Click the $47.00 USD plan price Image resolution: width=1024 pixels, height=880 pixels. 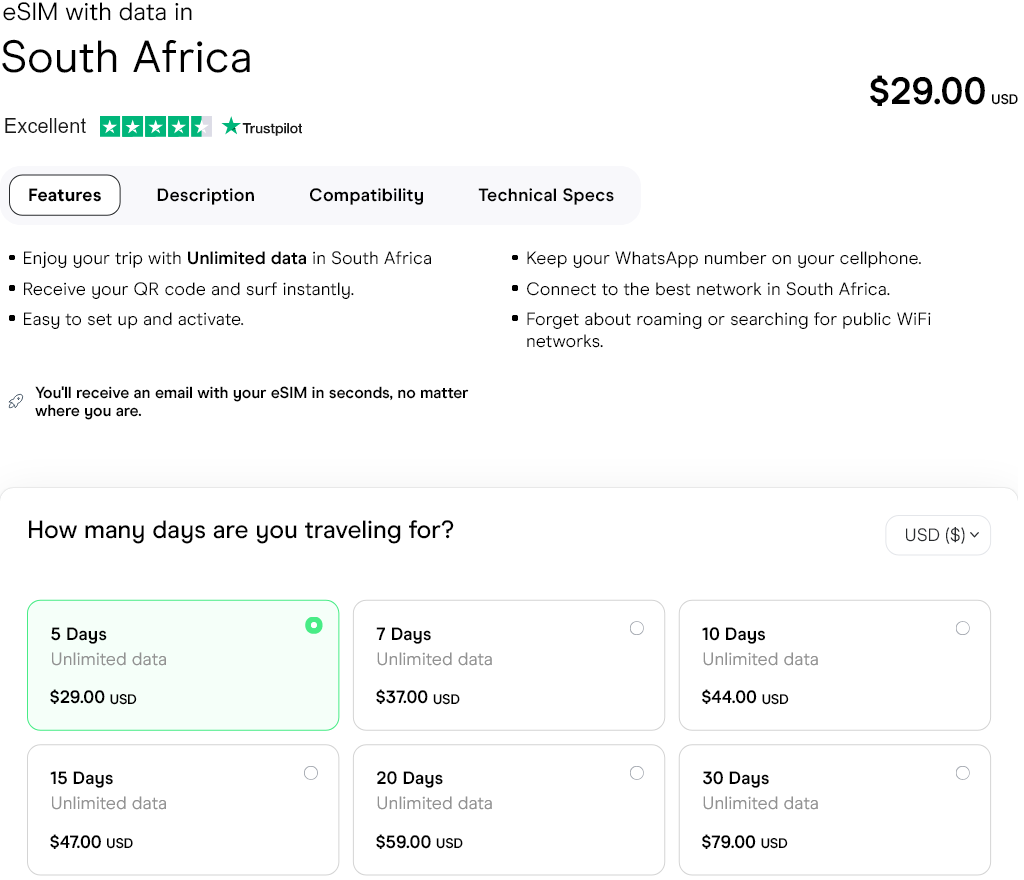click(x=91, y=842)
